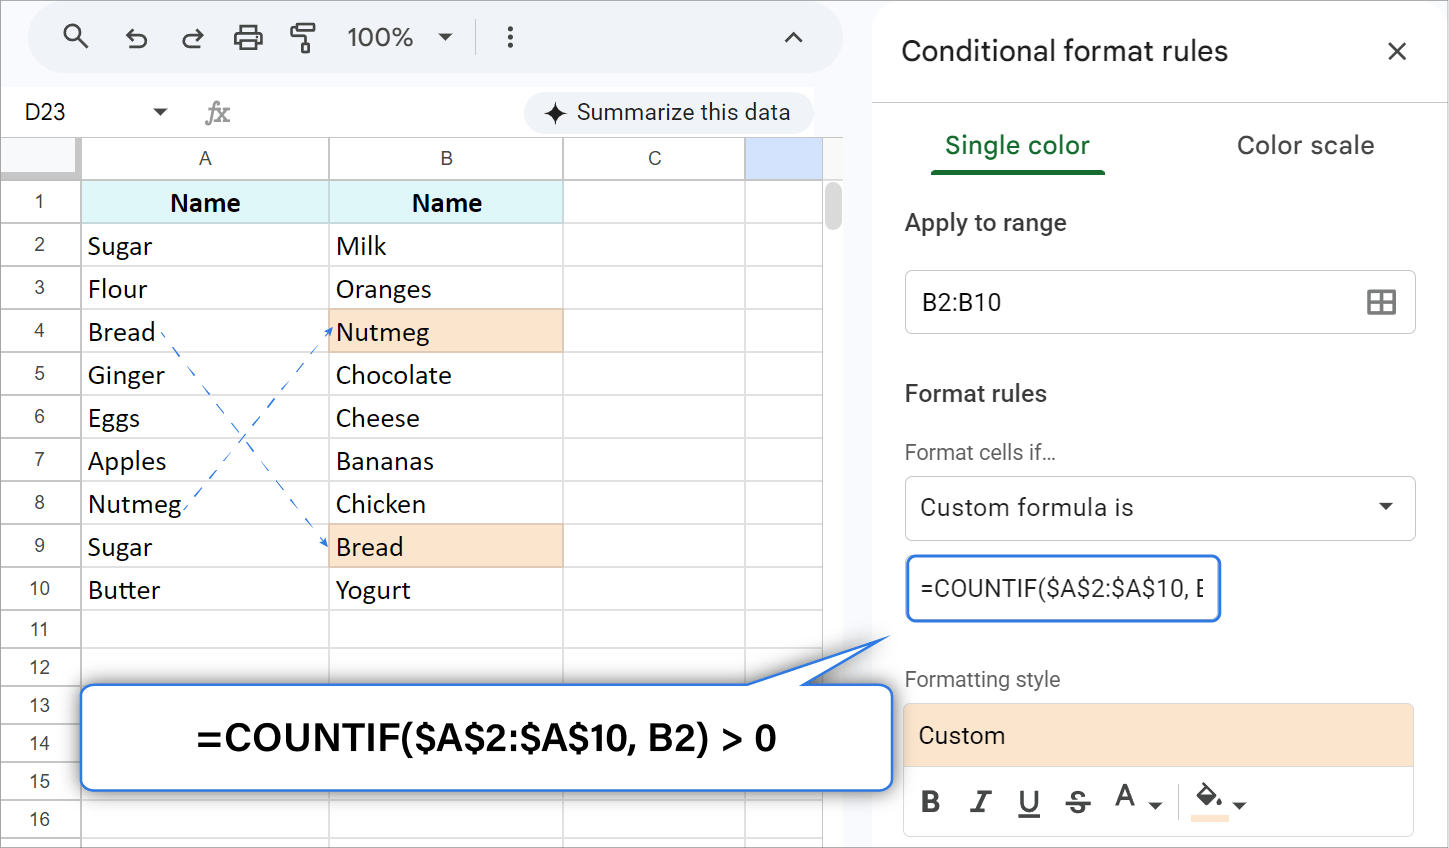Click cell 'Chicken'
The width and height of the screenshot is (1449, 848).
(x=446, y=503)
